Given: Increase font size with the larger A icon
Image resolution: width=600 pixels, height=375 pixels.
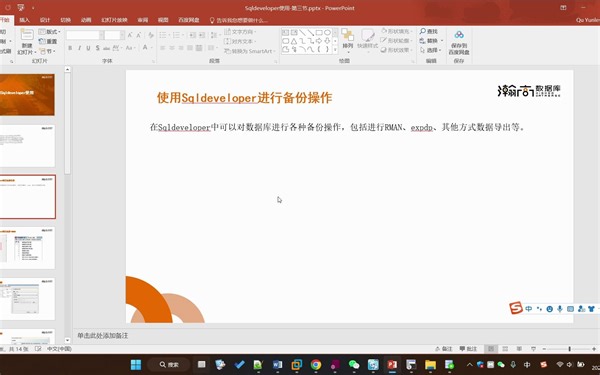Looking at the screenshot, I should [130, 35].
